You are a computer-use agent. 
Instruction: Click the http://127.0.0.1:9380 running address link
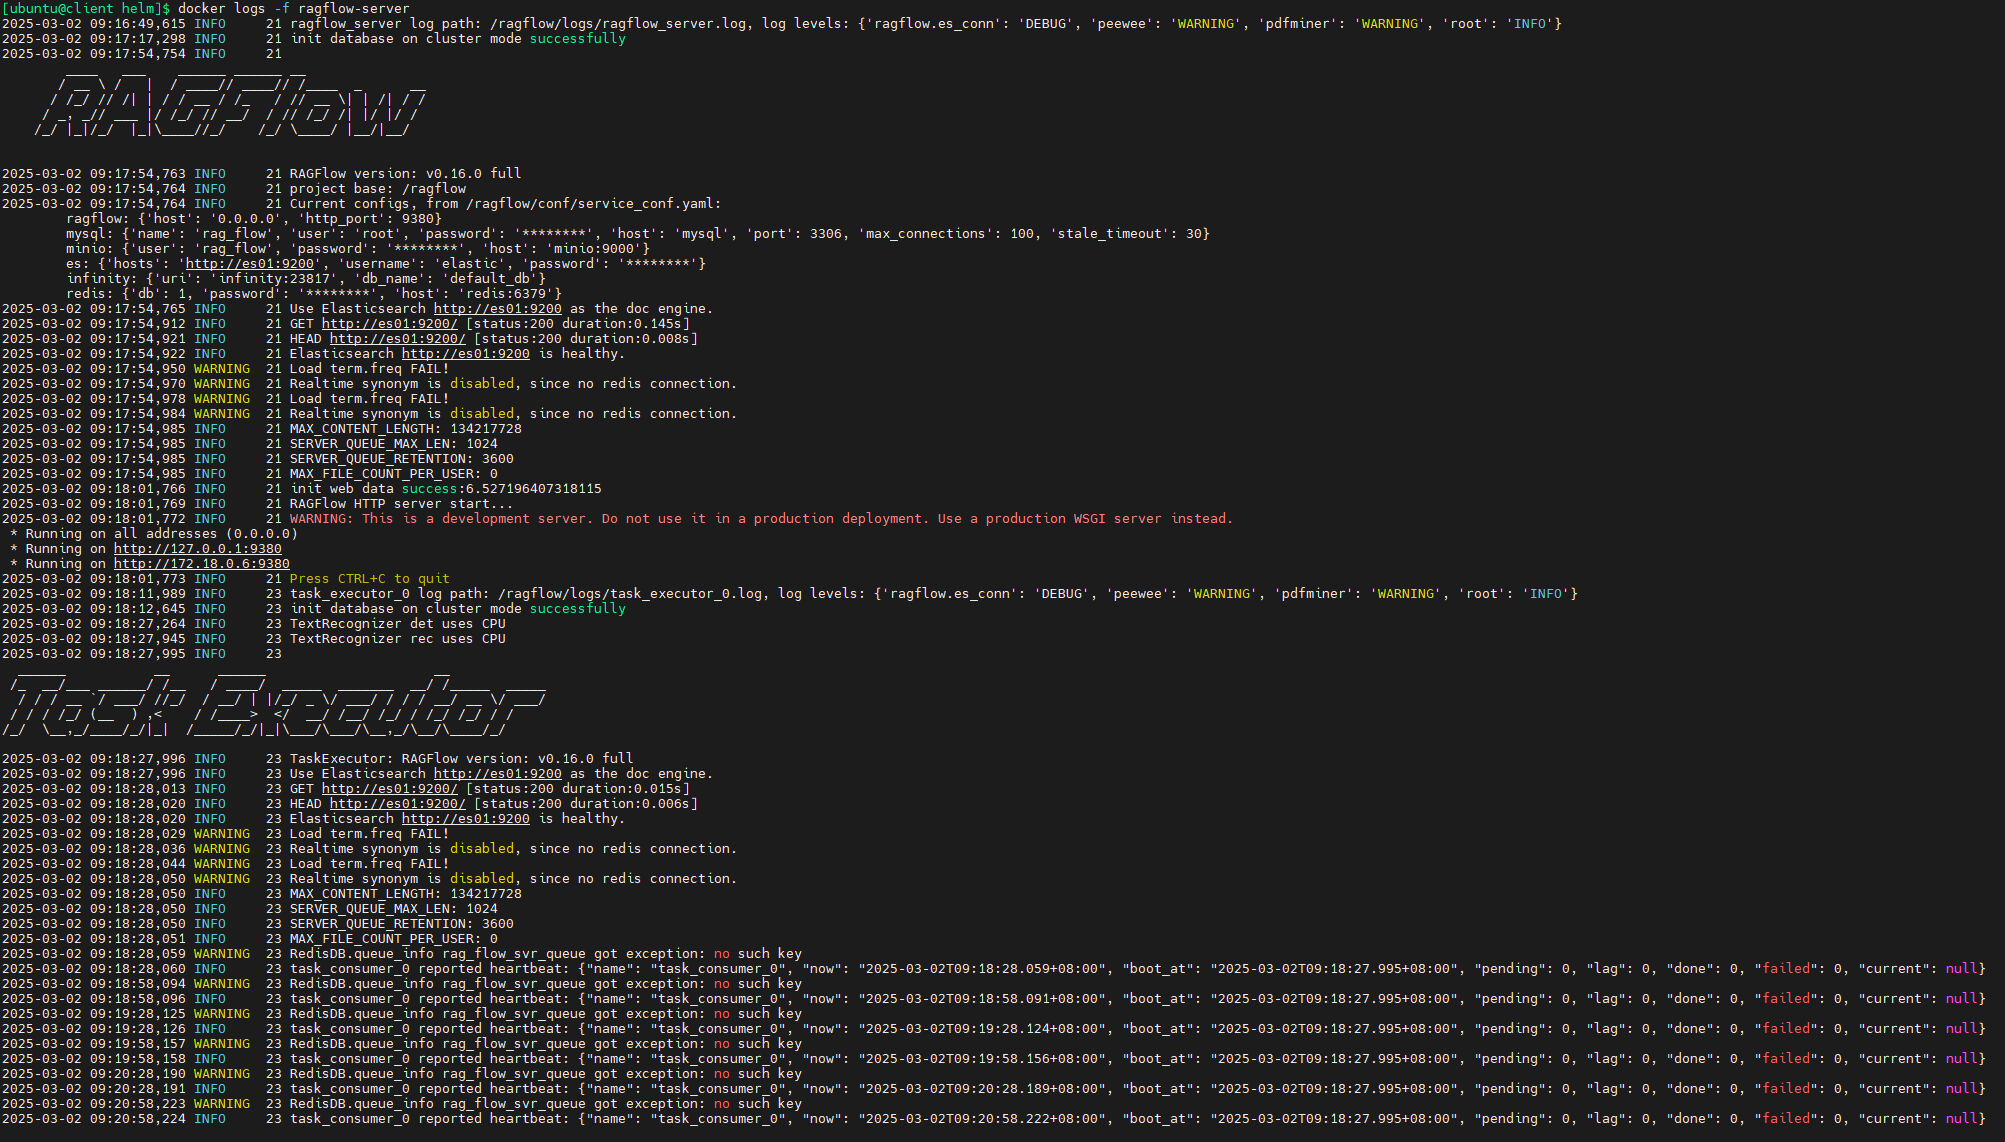coord(197,549)
